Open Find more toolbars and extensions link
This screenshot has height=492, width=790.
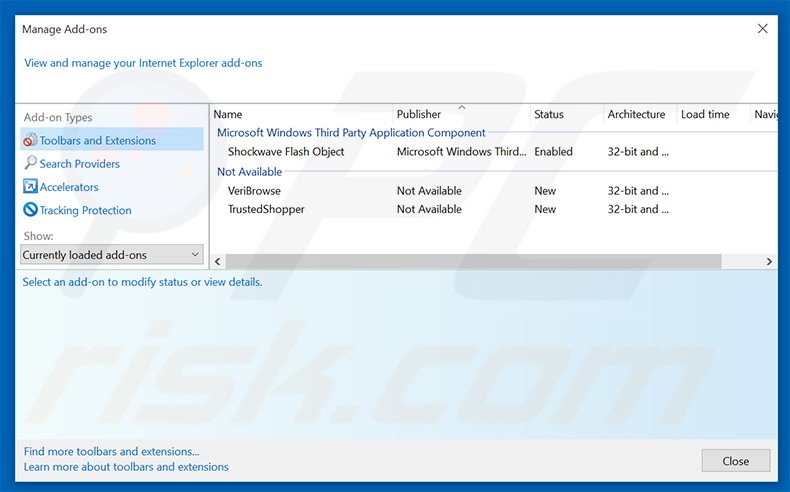111,451
